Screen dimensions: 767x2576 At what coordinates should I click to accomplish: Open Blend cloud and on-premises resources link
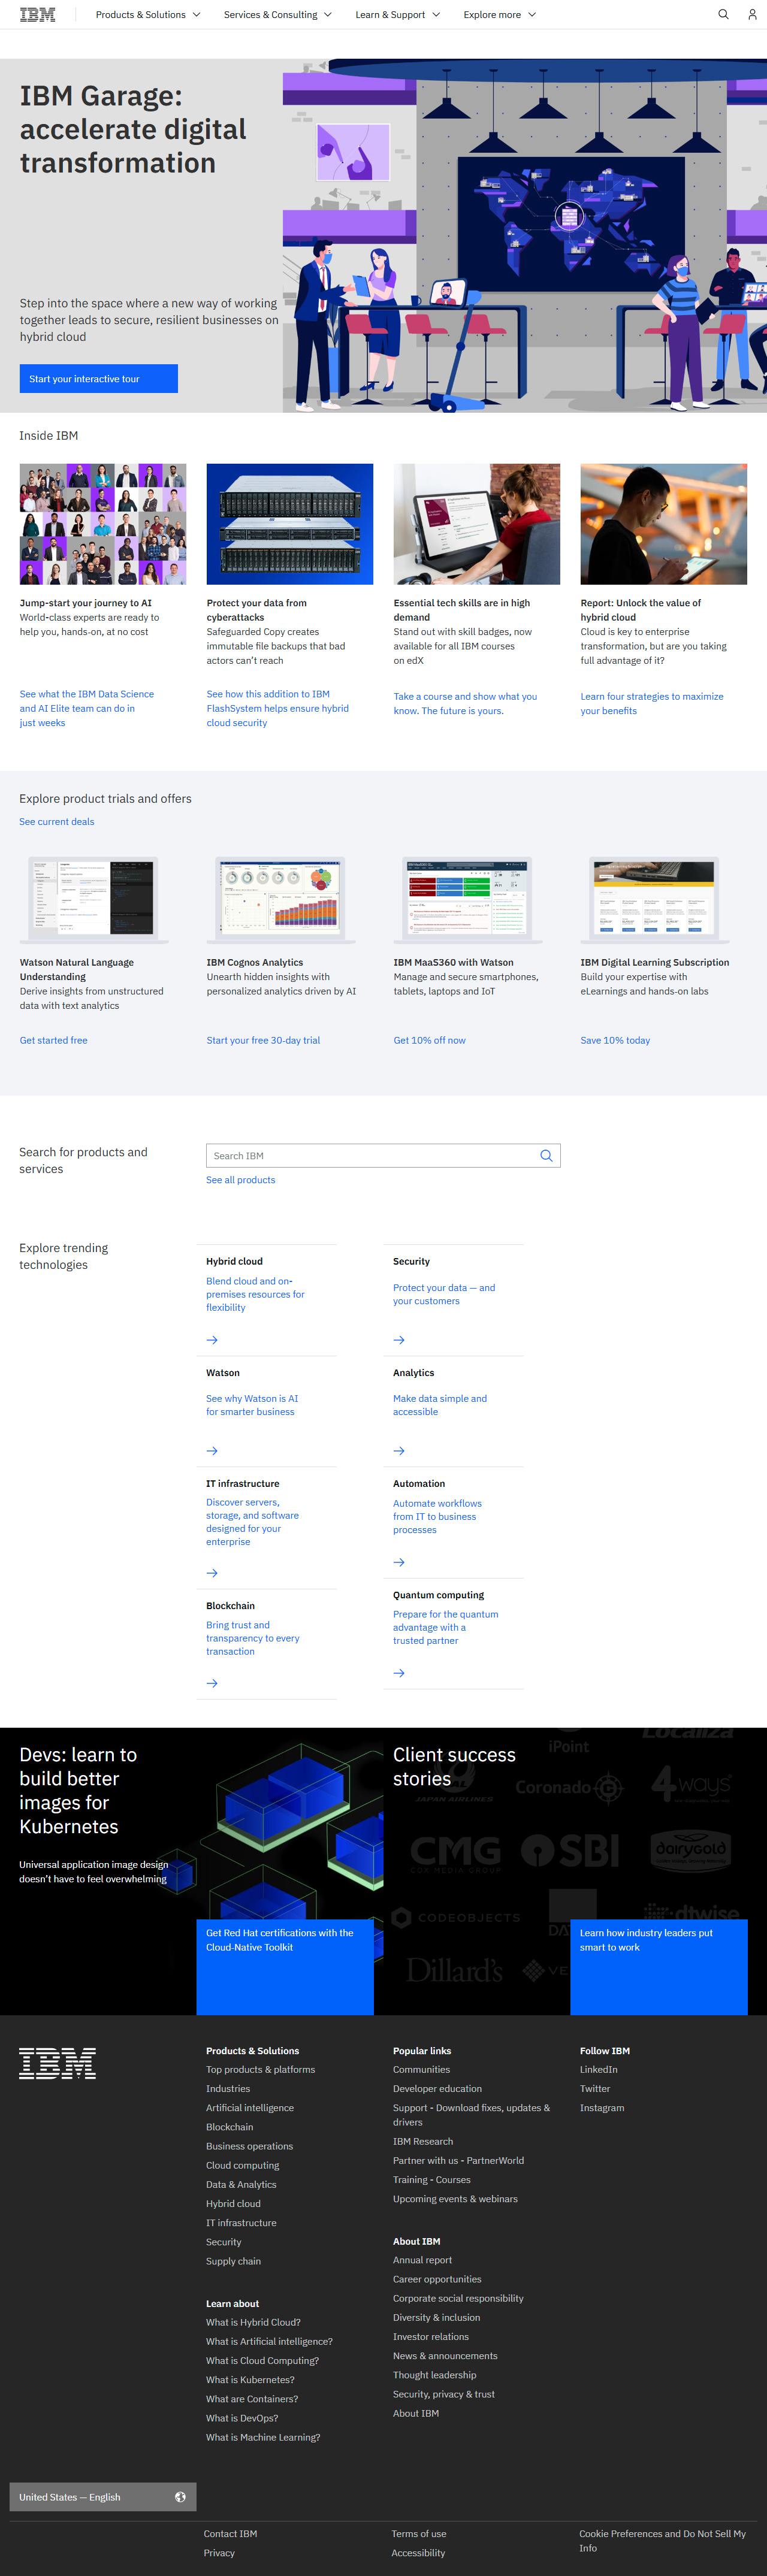point(255,1294)
